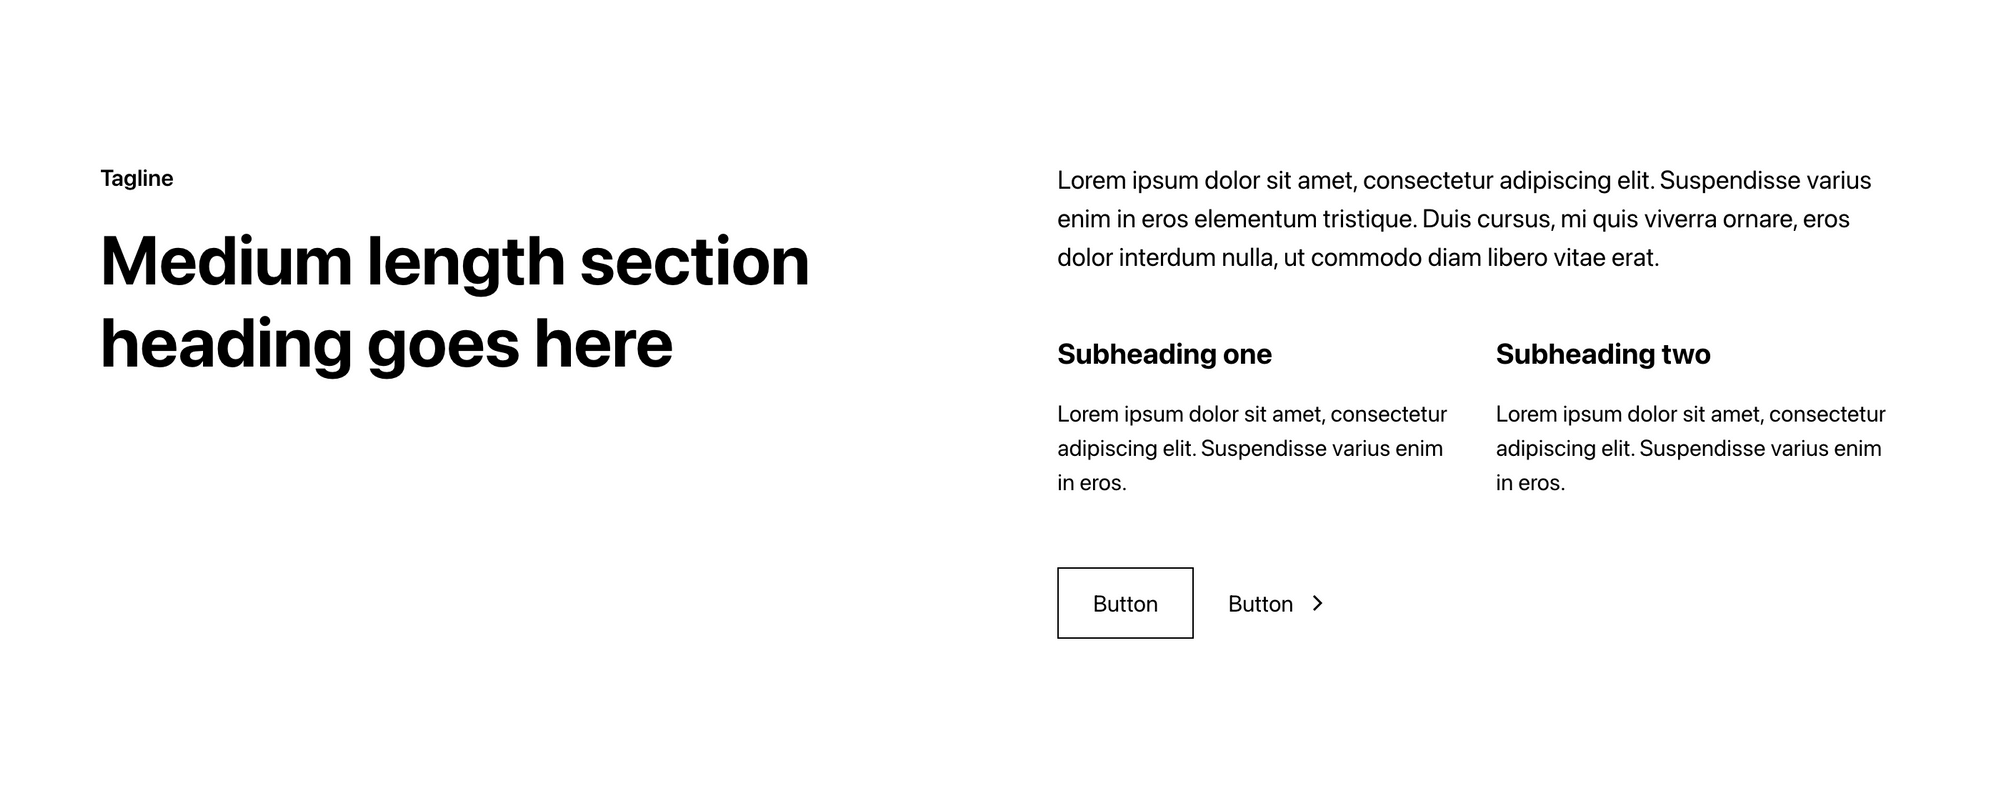Select the Subheading one title
This screenshot has width=2000, height=799.
[x=1164, y=354]
